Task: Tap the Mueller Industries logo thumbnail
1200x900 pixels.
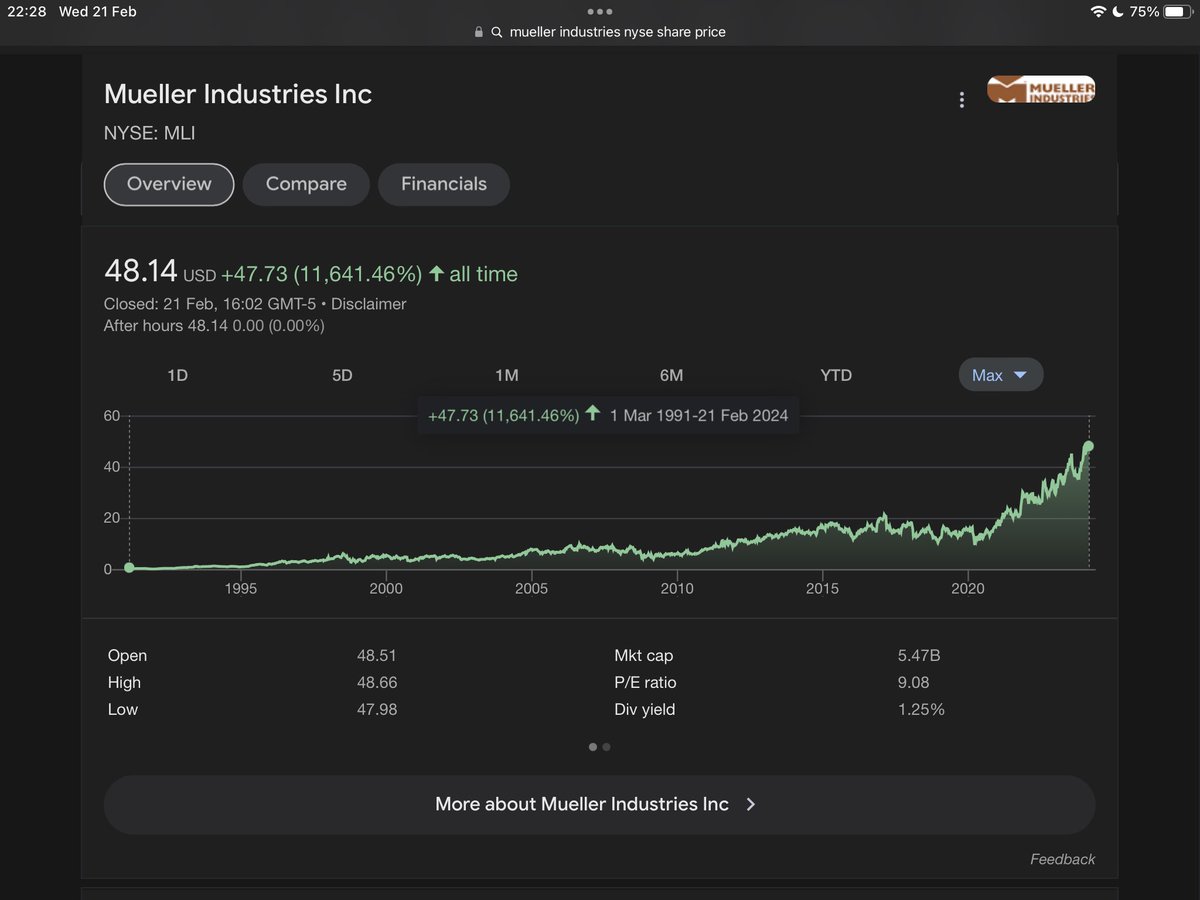Action: (x=1041, y=90)
